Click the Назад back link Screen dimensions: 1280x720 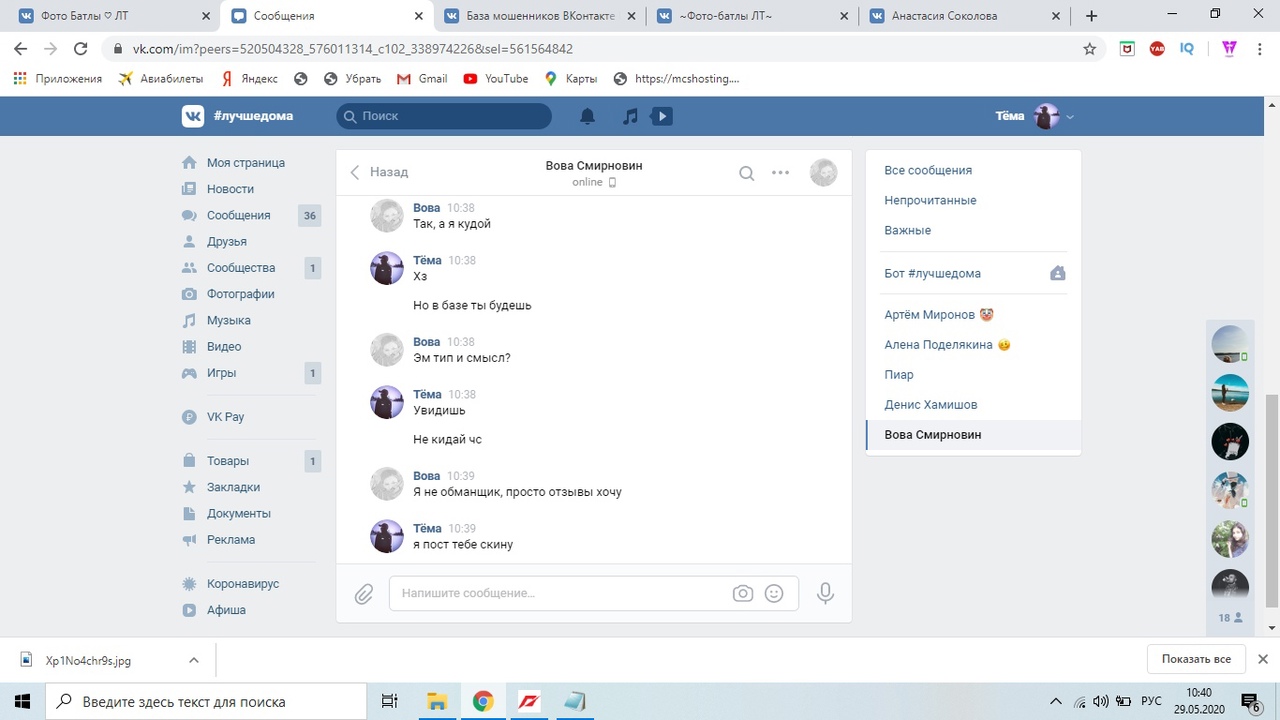pyautogui.click(x=379, y=172)
